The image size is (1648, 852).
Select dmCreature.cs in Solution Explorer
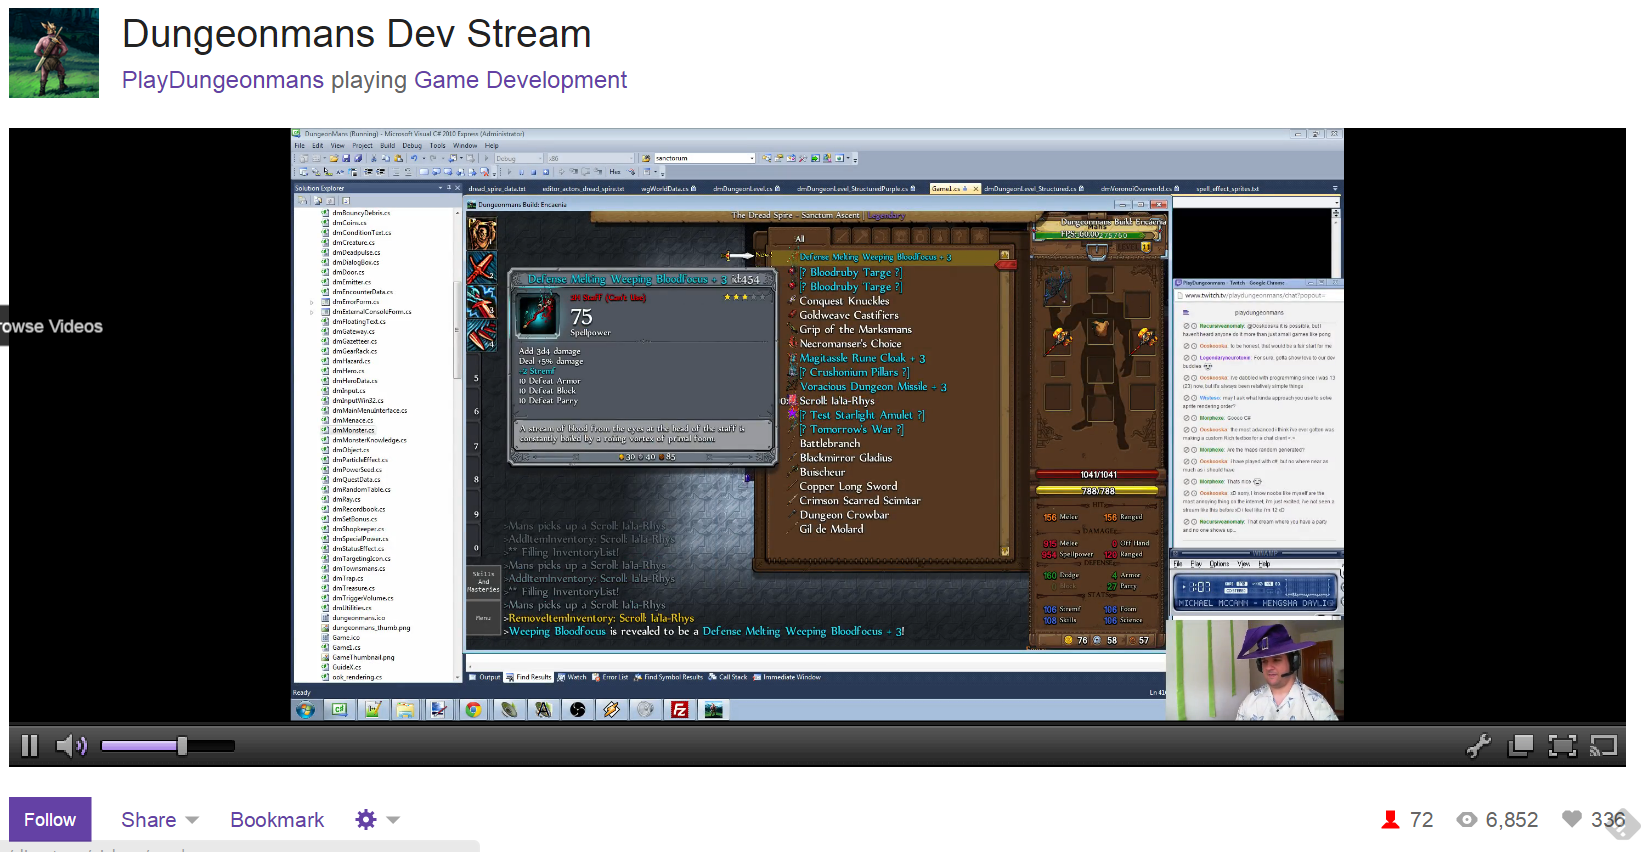click(x=353, y=243)
